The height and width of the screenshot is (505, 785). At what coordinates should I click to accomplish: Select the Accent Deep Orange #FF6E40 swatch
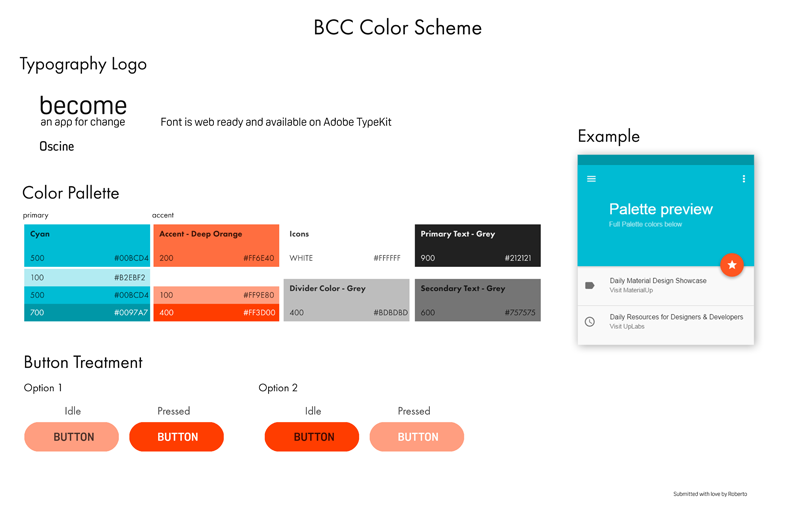(216, 245)
